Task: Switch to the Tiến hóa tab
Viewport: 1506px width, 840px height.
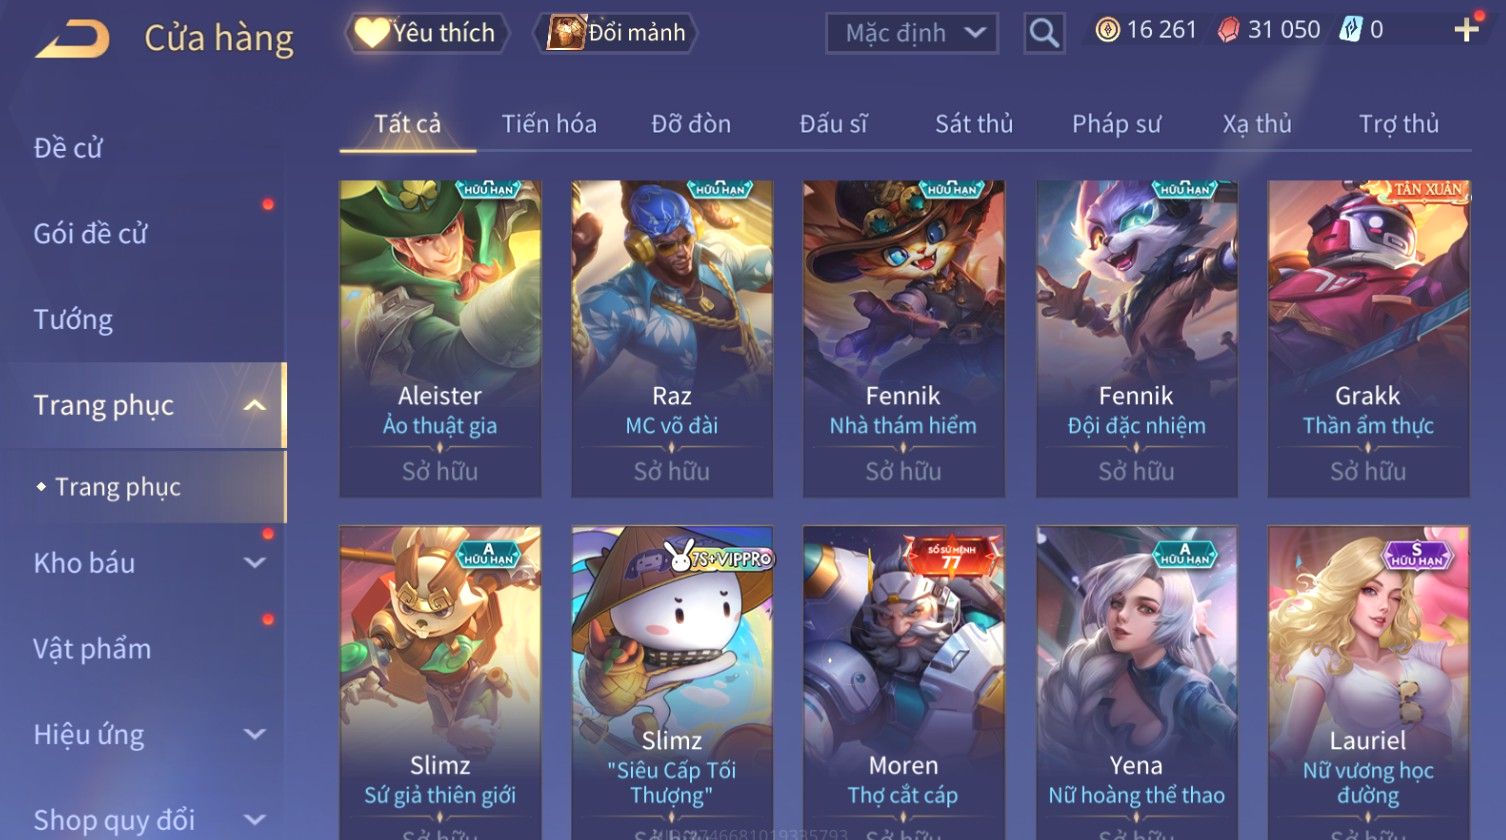Action: pyautogui.click(x=549, y=124)
